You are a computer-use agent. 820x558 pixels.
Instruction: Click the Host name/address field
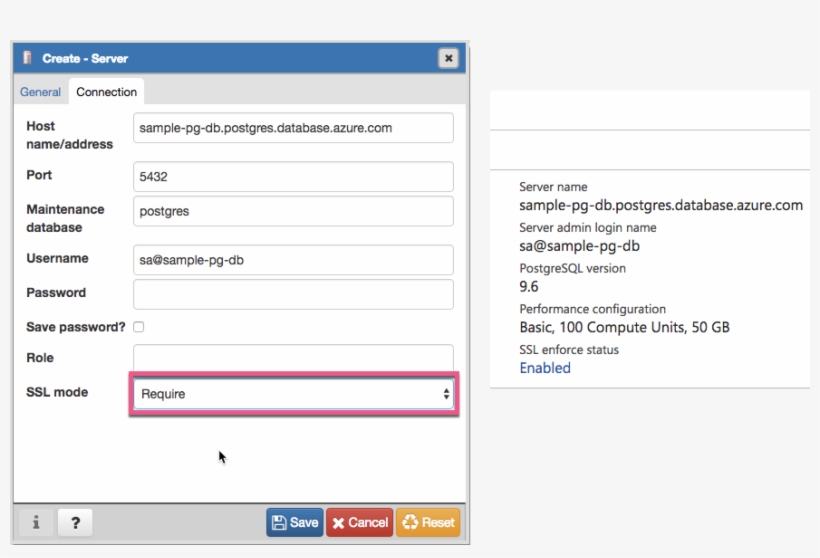[293, 128]
